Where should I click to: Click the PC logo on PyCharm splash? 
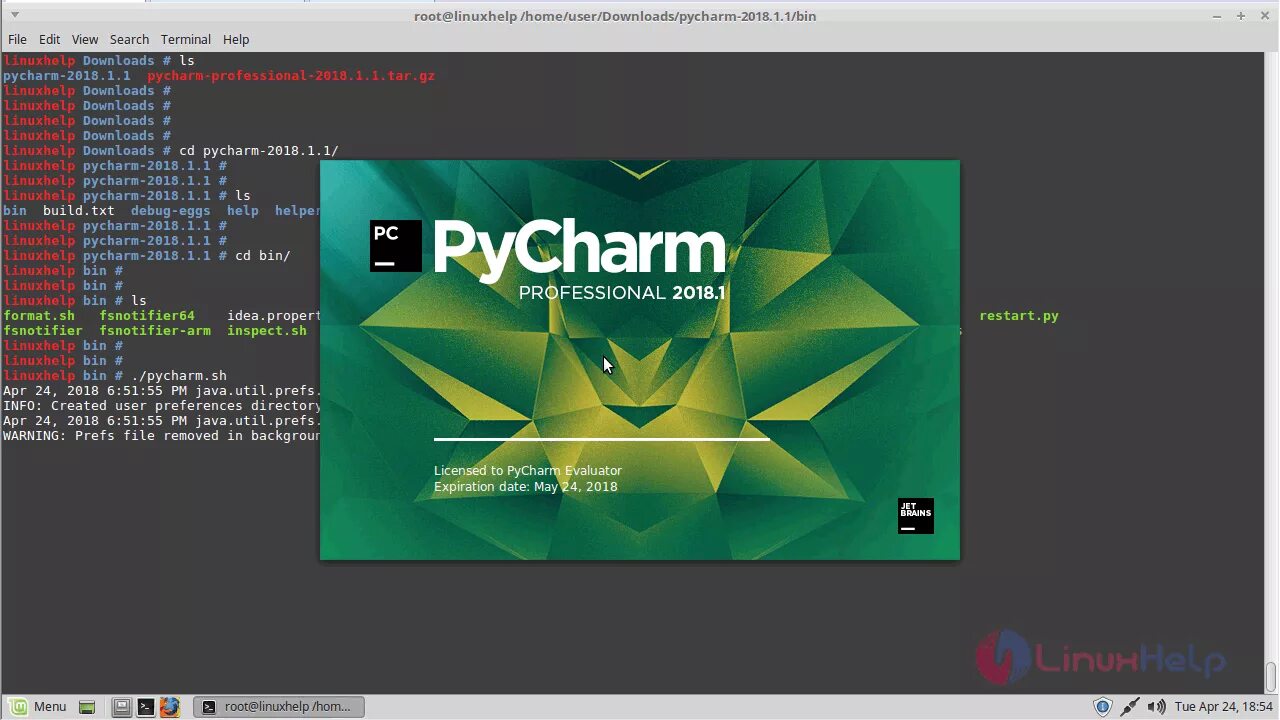point(396,246)
